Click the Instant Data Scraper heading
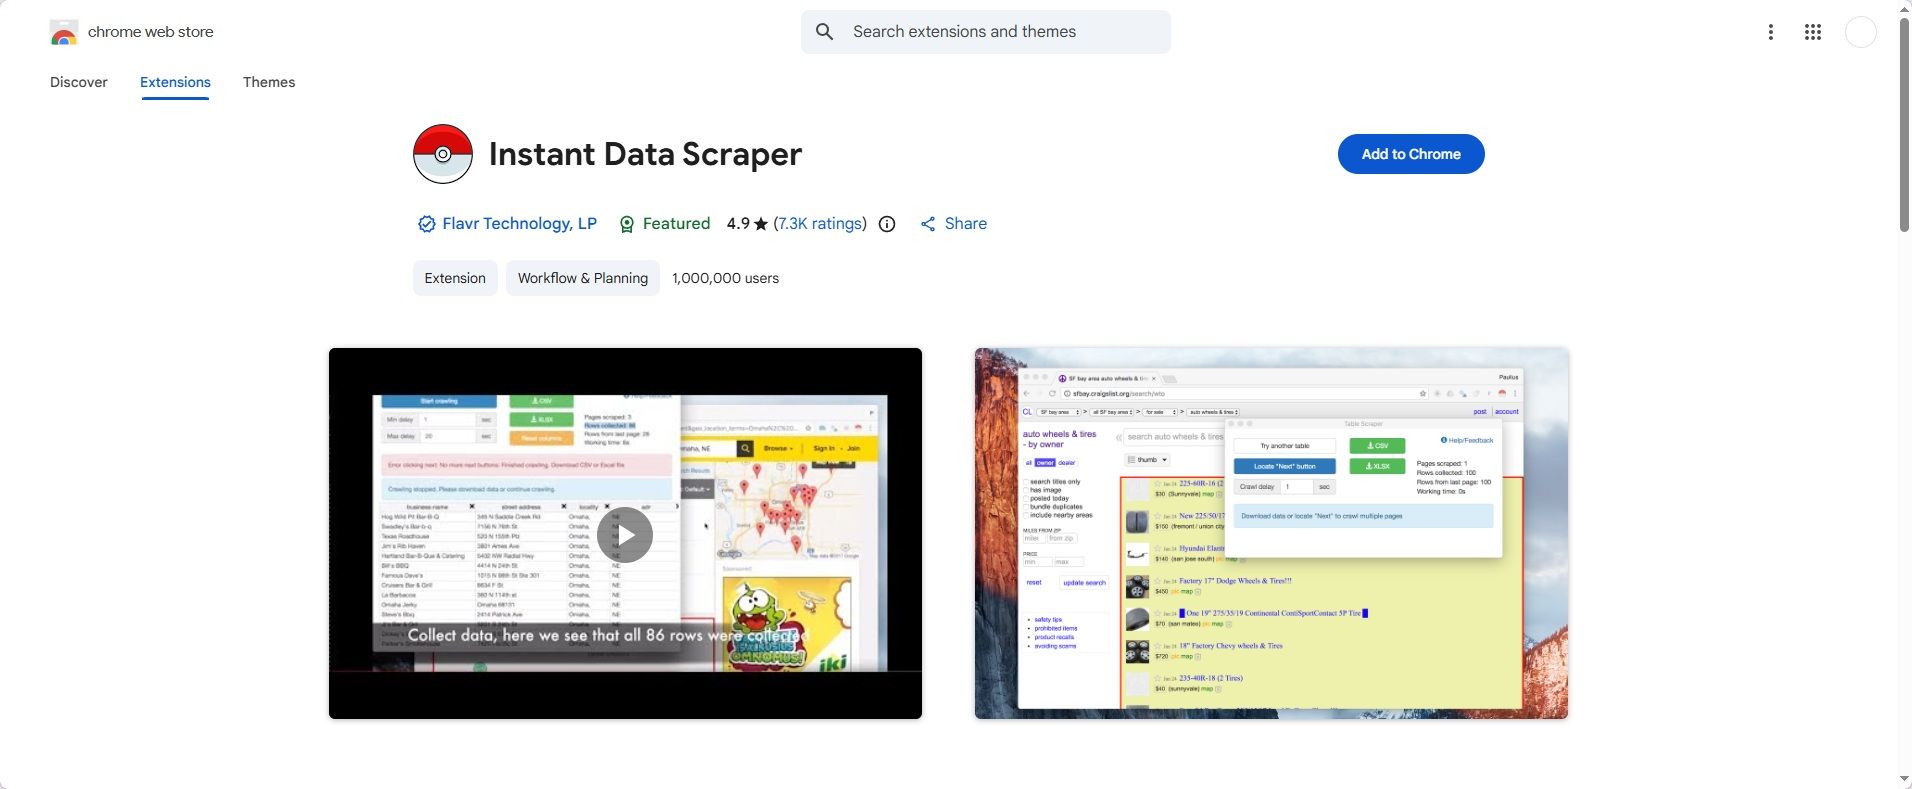1912x789 pixels. click(x=646, y=154)
